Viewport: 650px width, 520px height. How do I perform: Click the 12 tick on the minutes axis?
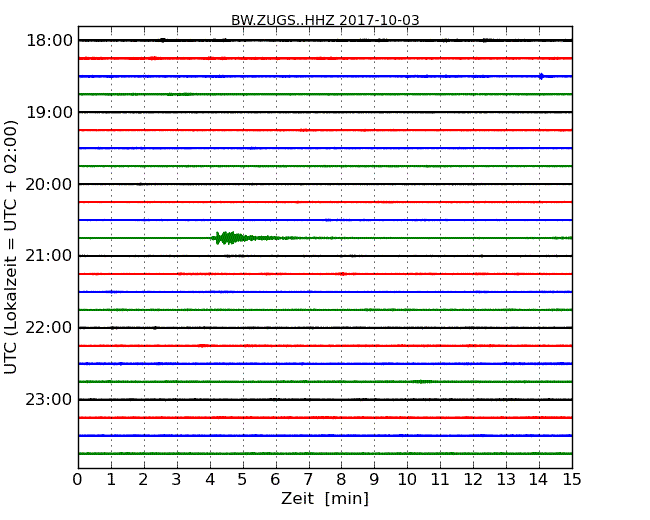473,480
